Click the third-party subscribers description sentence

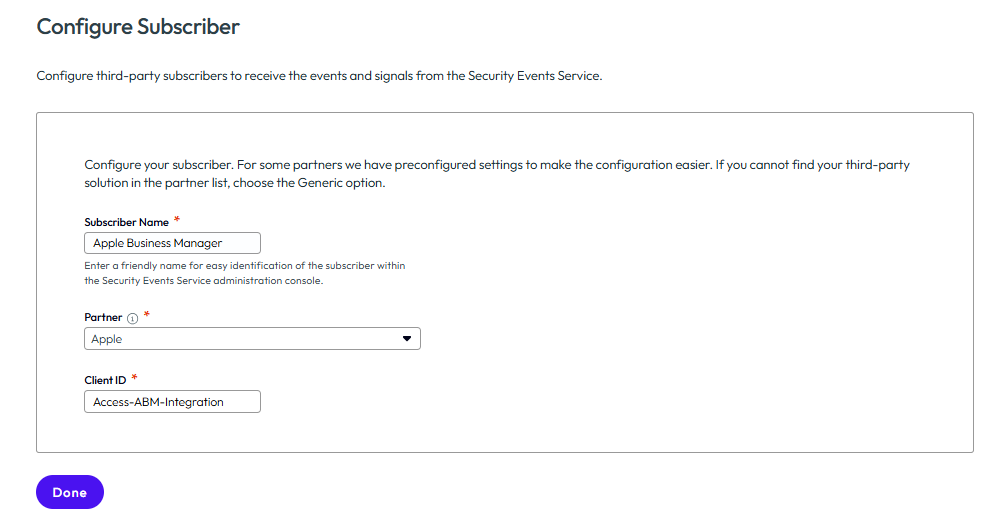[x=319, y=76]
